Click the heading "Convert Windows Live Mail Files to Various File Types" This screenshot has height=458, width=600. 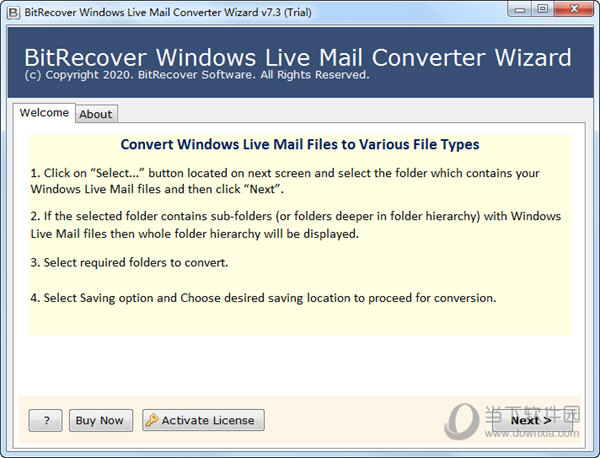coord(300,144)
